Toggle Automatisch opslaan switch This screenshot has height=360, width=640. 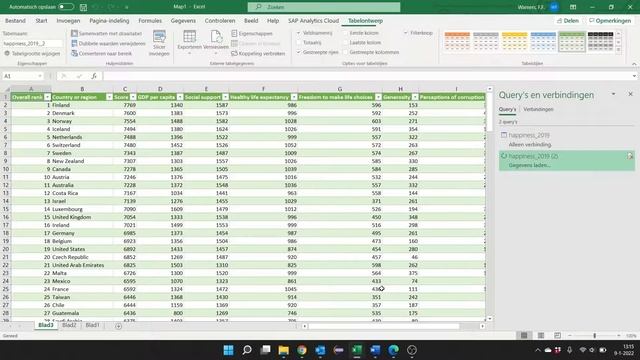coord(66,7)
